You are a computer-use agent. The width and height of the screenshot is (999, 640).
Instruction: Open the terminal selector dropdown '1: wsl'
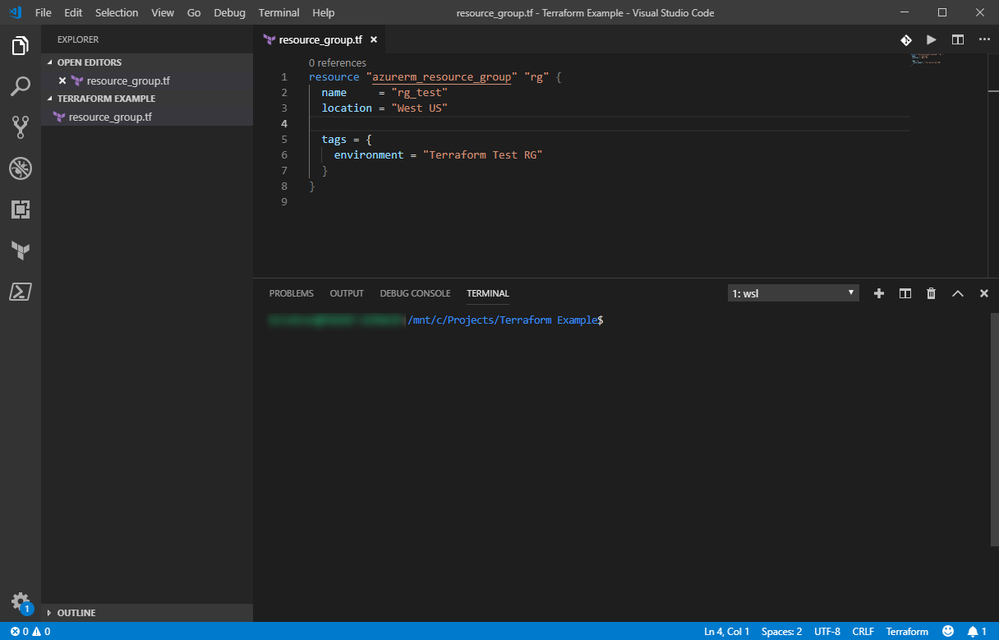point(793,293)
